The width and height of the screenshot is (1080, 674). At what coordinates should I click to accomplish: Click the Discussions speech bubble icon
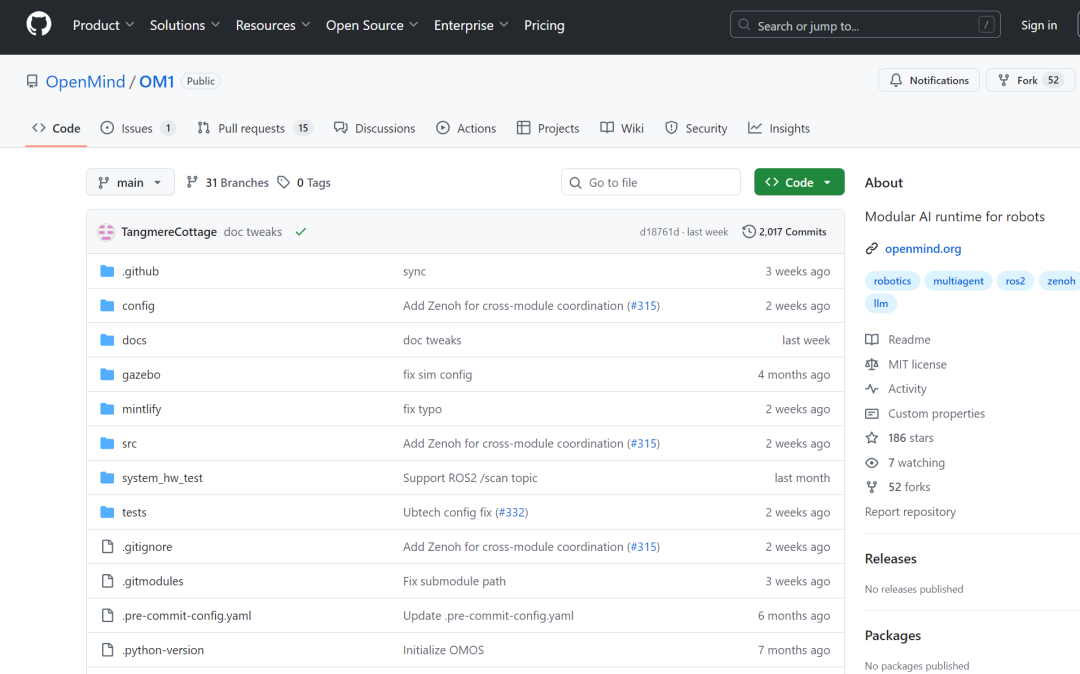point(340,128)
